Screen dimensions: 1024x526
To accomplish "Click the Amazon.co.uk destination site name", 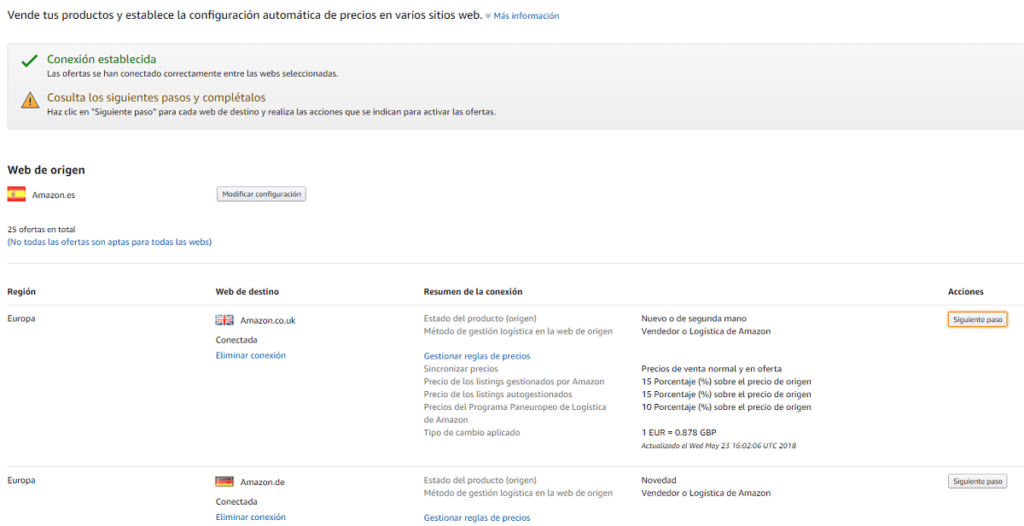I will 267,320.
